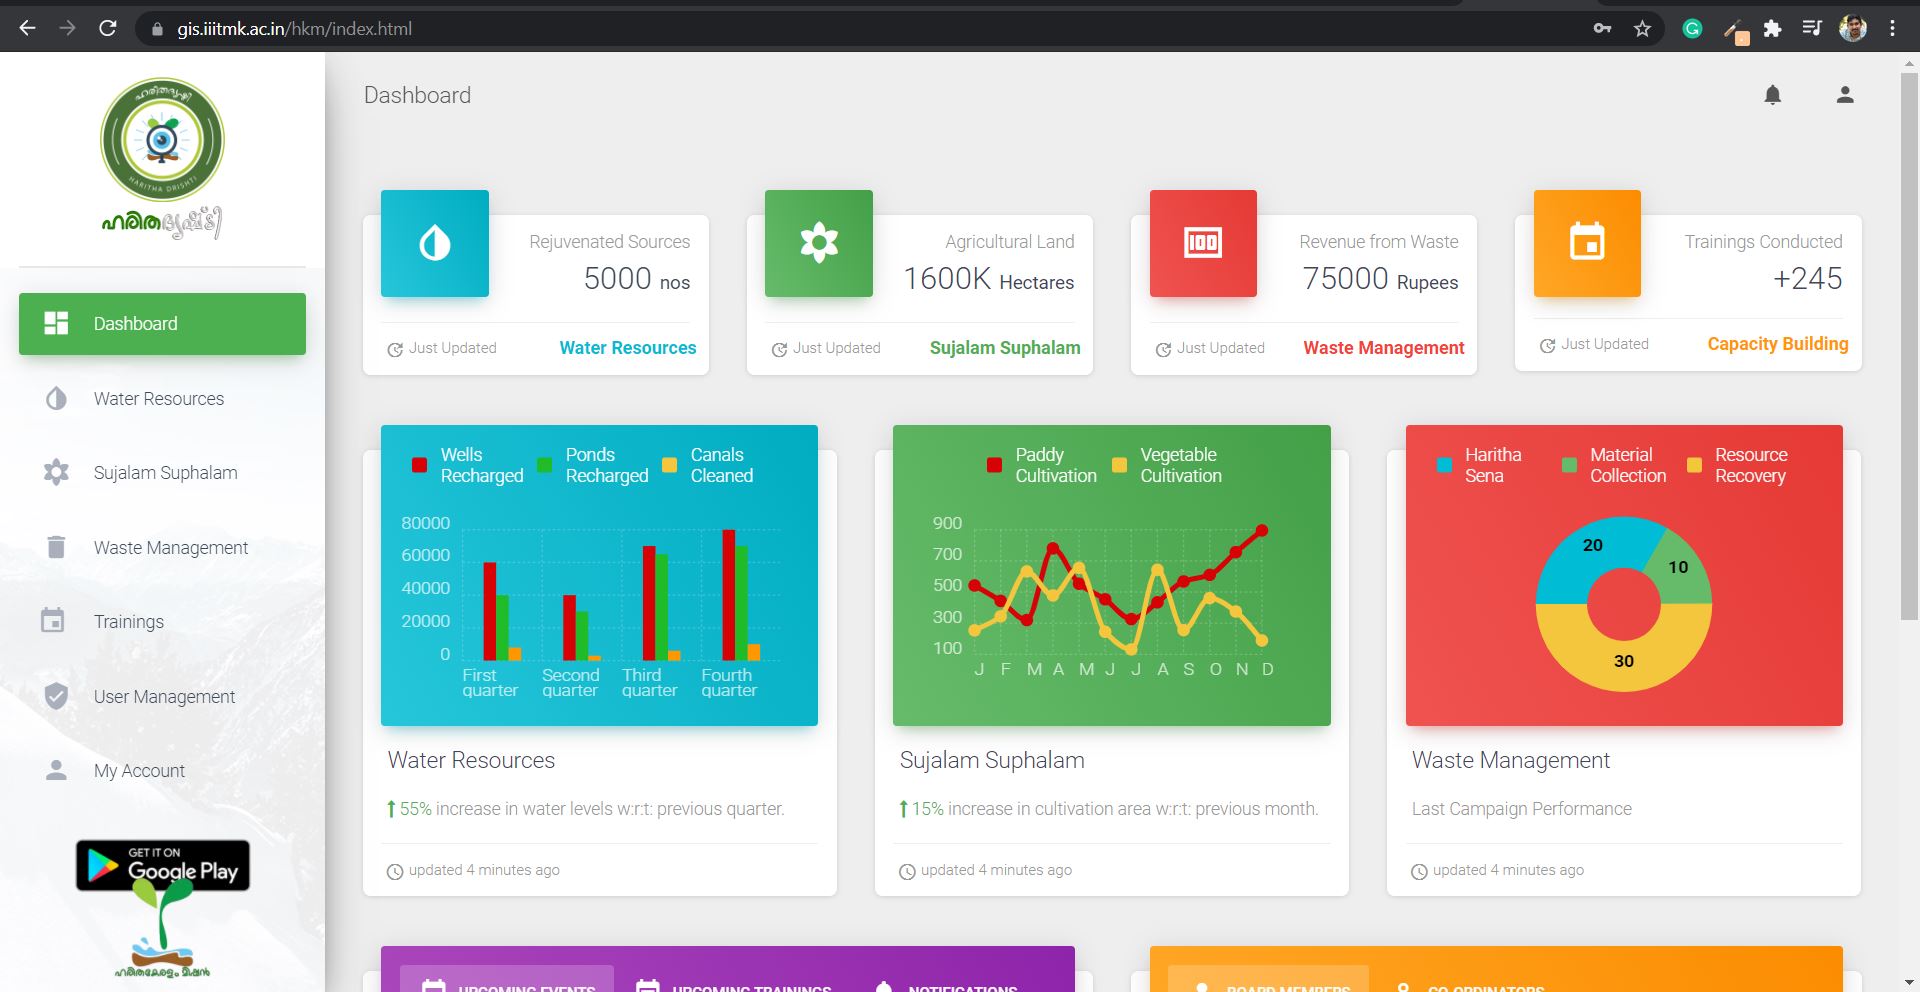Open User Management sidebar item
1920x992 pixels.
(x=162, y=696)
